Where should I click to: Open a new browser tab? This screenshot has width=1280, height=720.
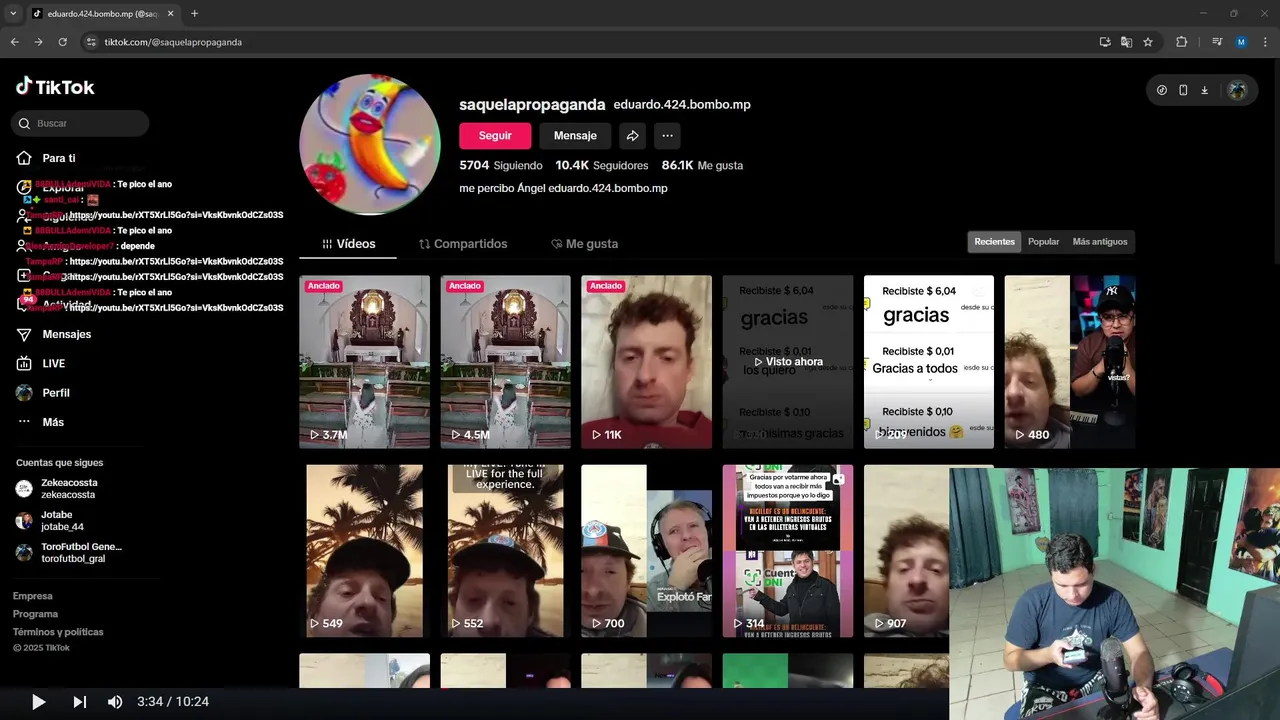(x=194, y=13)
